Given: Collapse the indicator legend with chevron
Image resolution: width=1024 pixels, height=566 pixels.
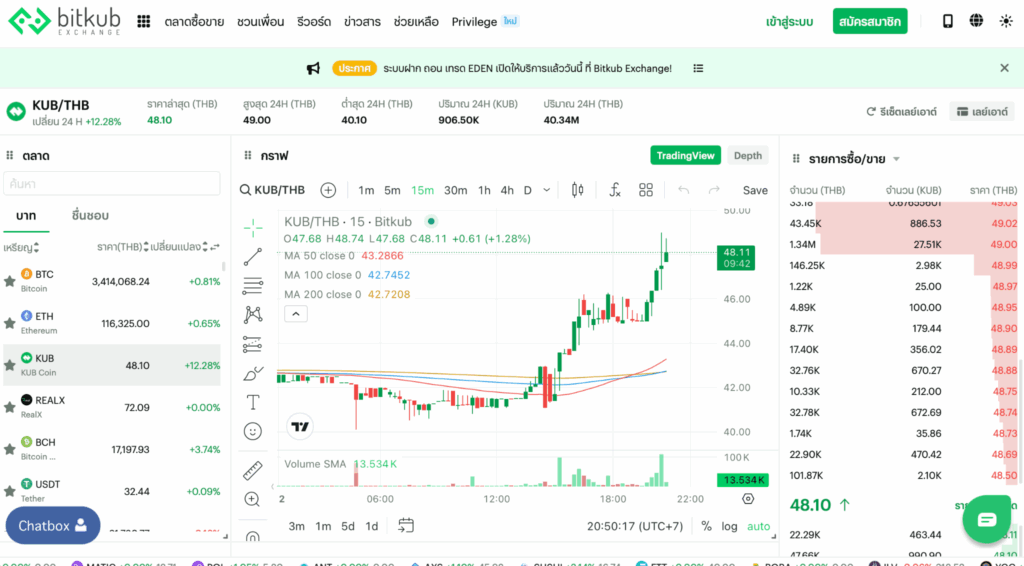Looking at the screenshot, I should click(296, 314).
